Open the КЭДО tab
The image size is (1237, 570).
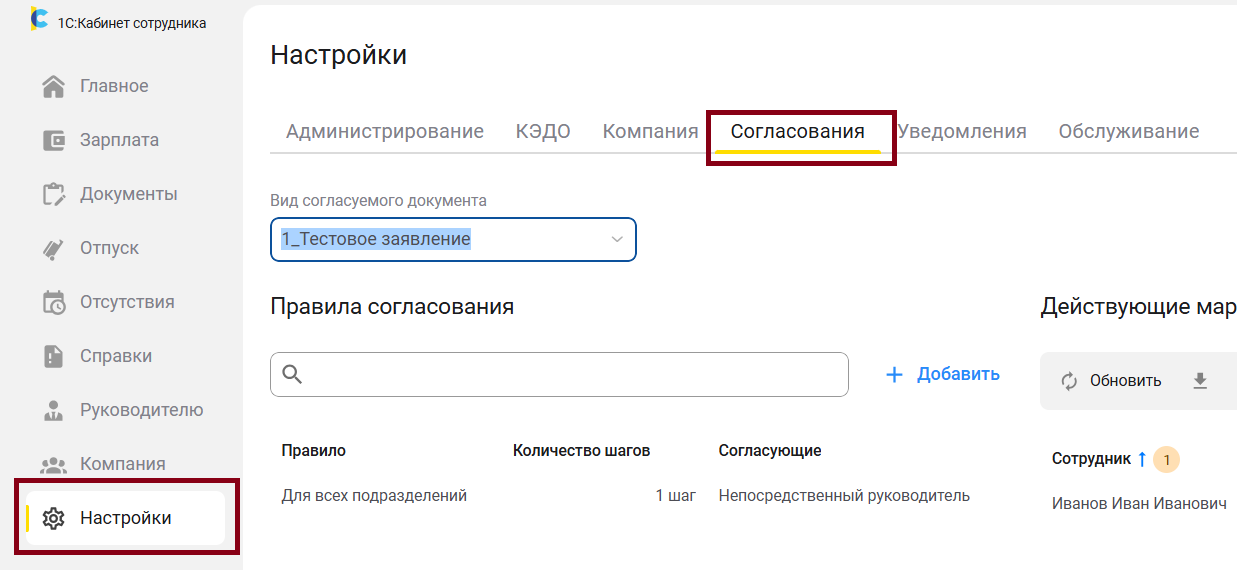click(x=543, y=132)
